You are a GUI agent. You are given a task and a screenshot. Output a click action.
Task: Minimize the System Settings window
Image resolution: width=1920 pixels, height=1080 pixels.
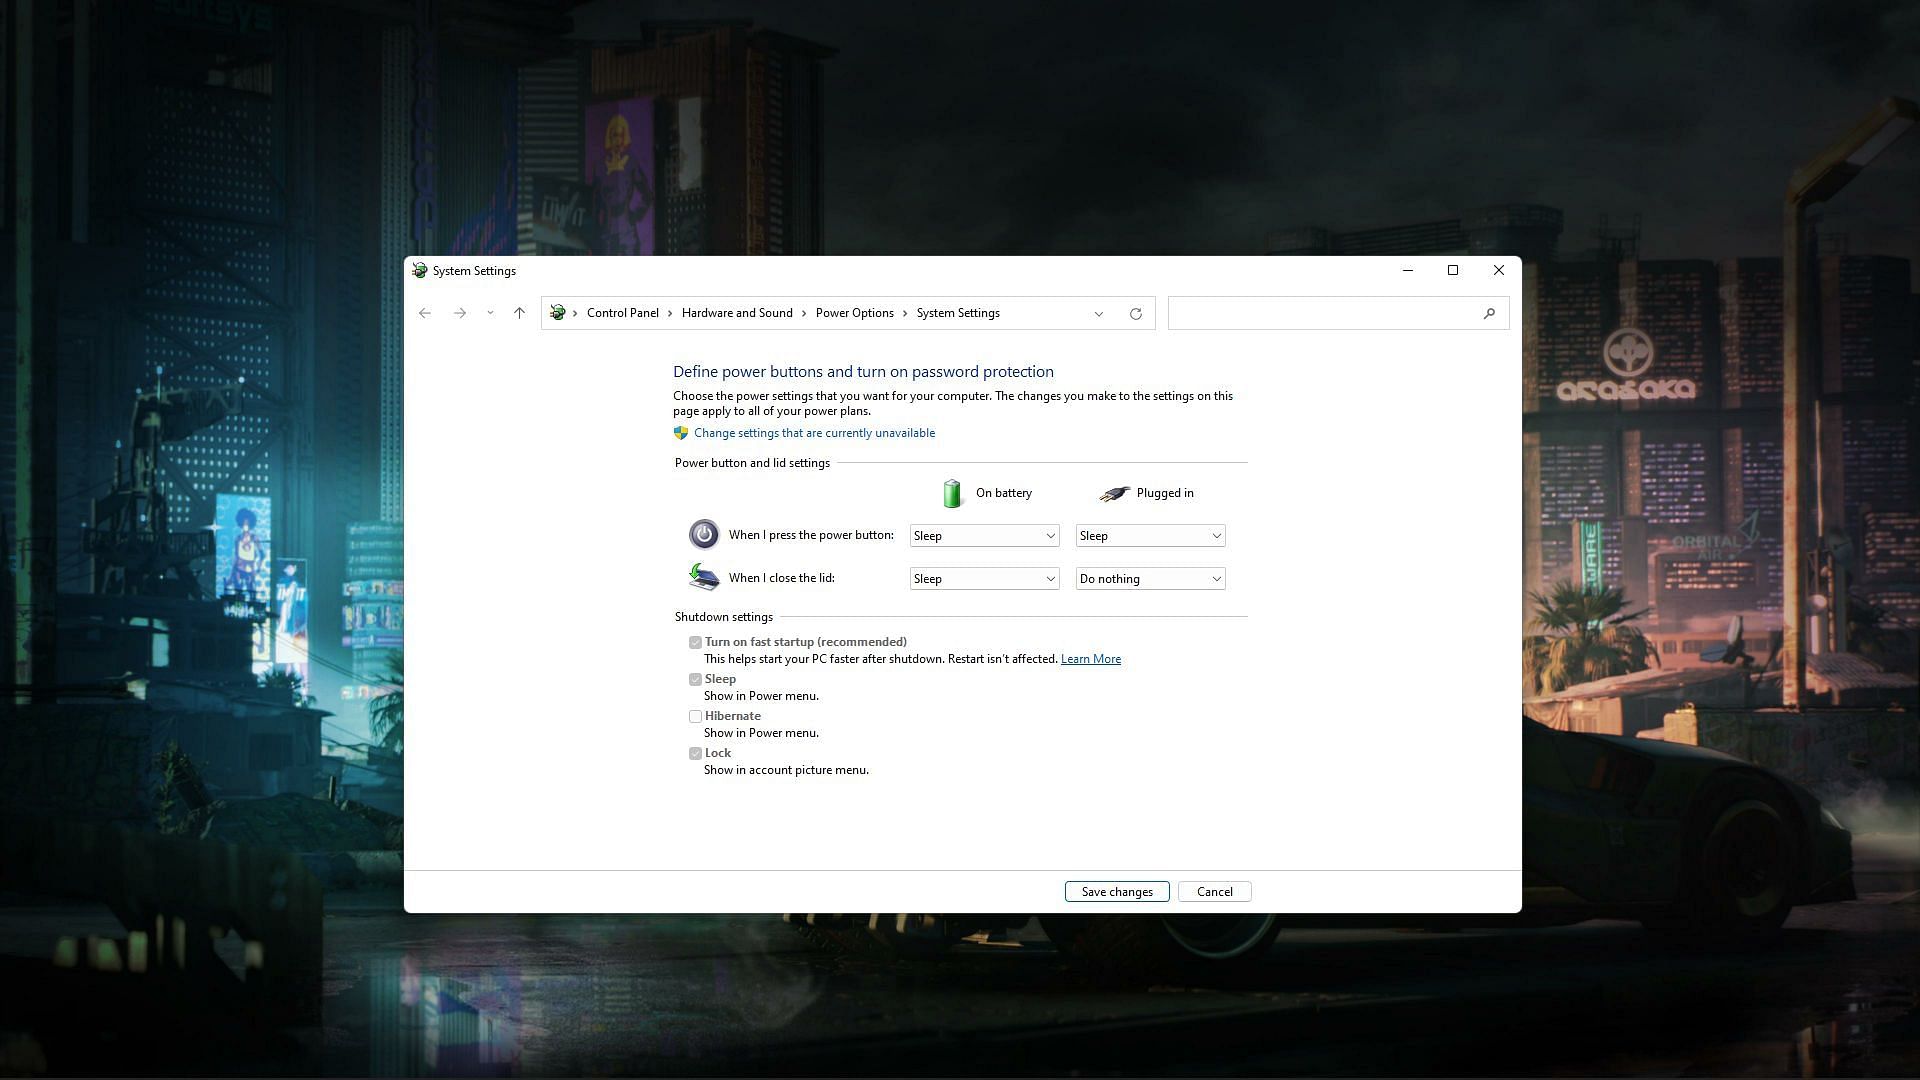(1407, 270)
